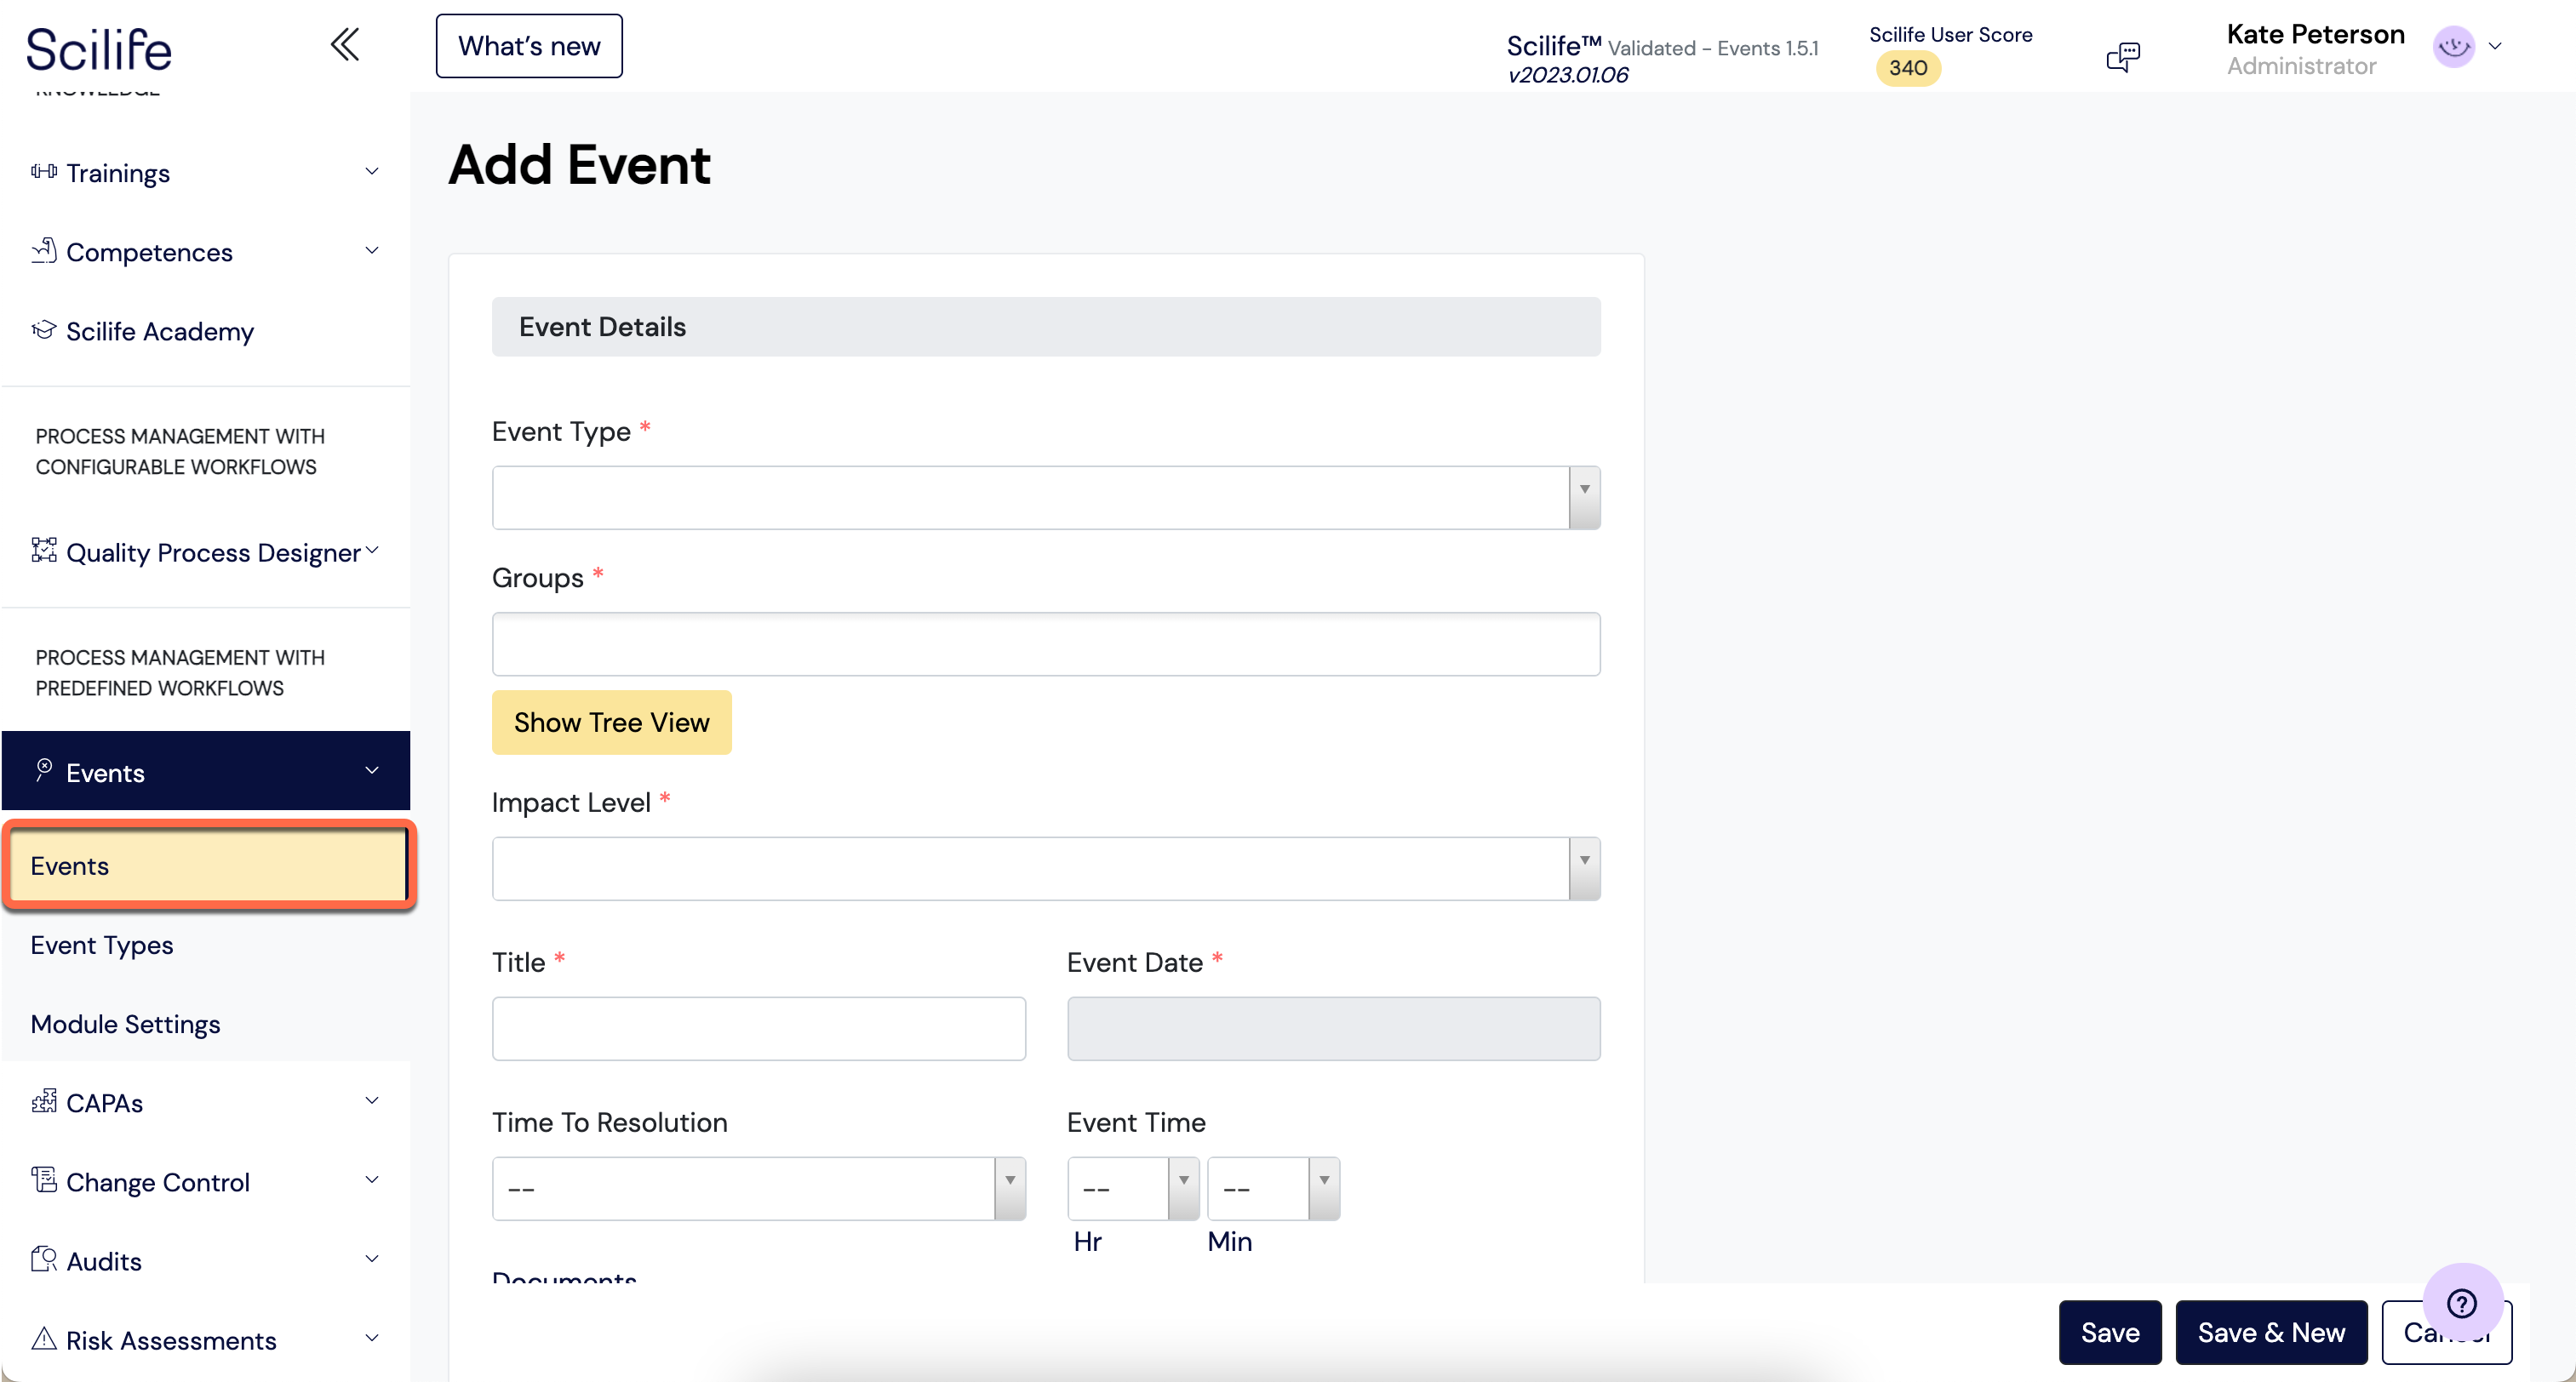Open the Trainings menu item
Screen dimensions: 2576x1382
pyautogui.click(x=206, y=172)
